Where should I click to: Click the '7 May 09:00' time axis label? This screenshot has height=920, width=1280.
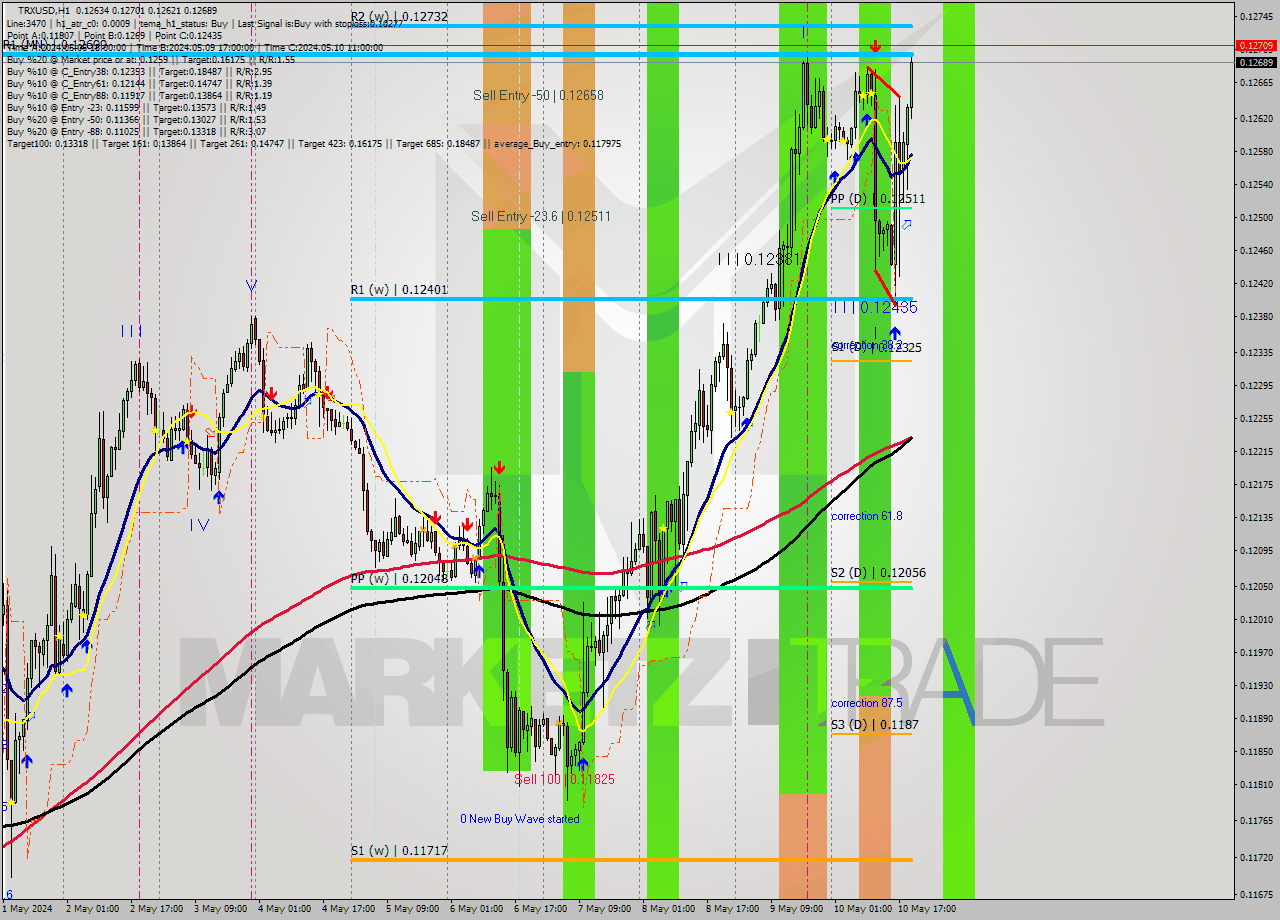(x=605, y=909)
